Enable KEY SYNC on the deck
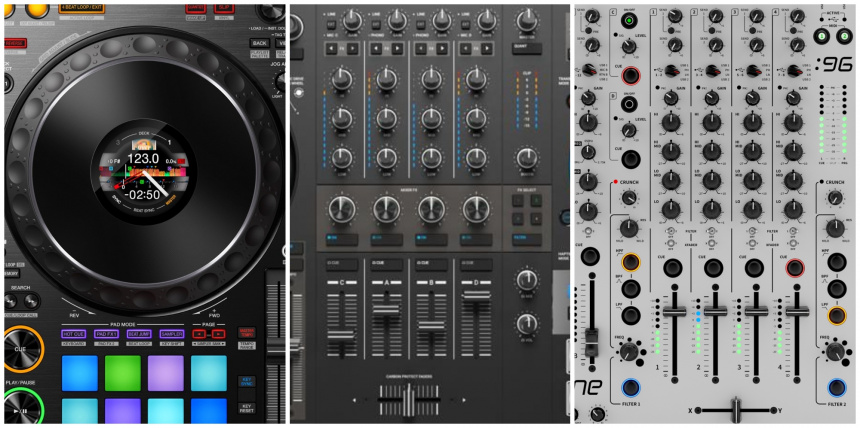860x428 pixels. (x=246, y=382)
